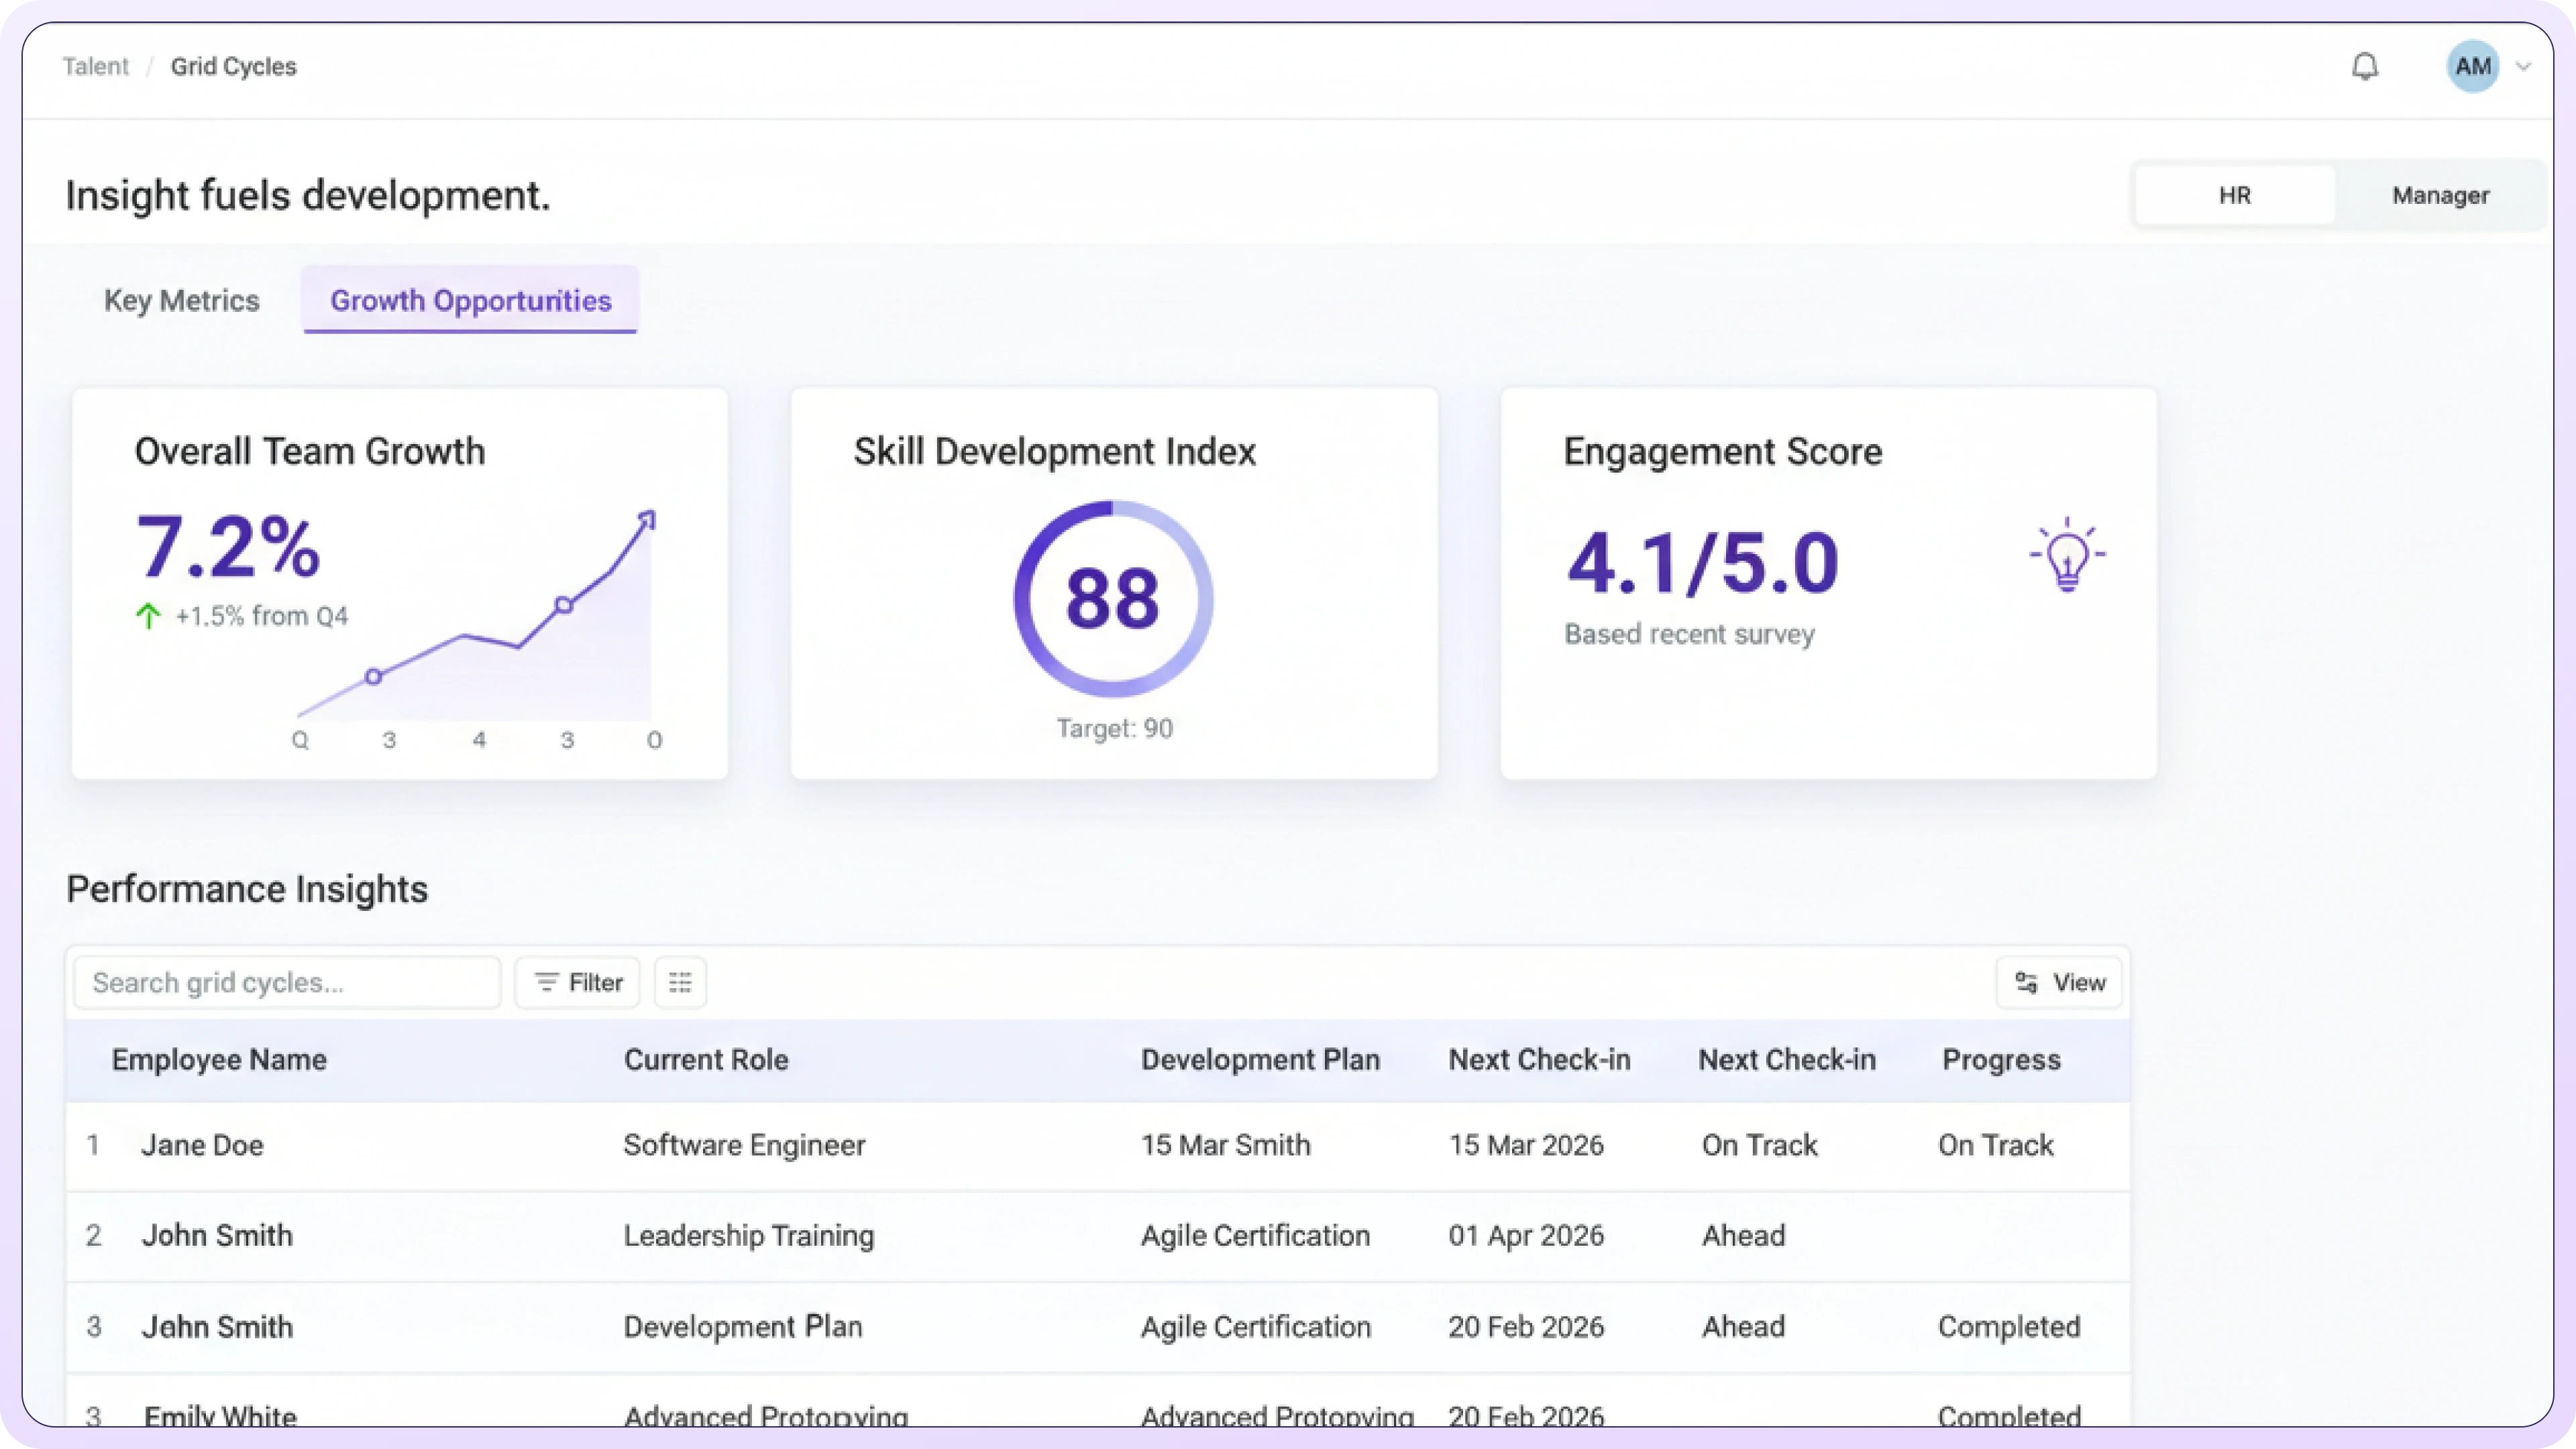Open the Filter dropdown

click(x=577, y=982)
